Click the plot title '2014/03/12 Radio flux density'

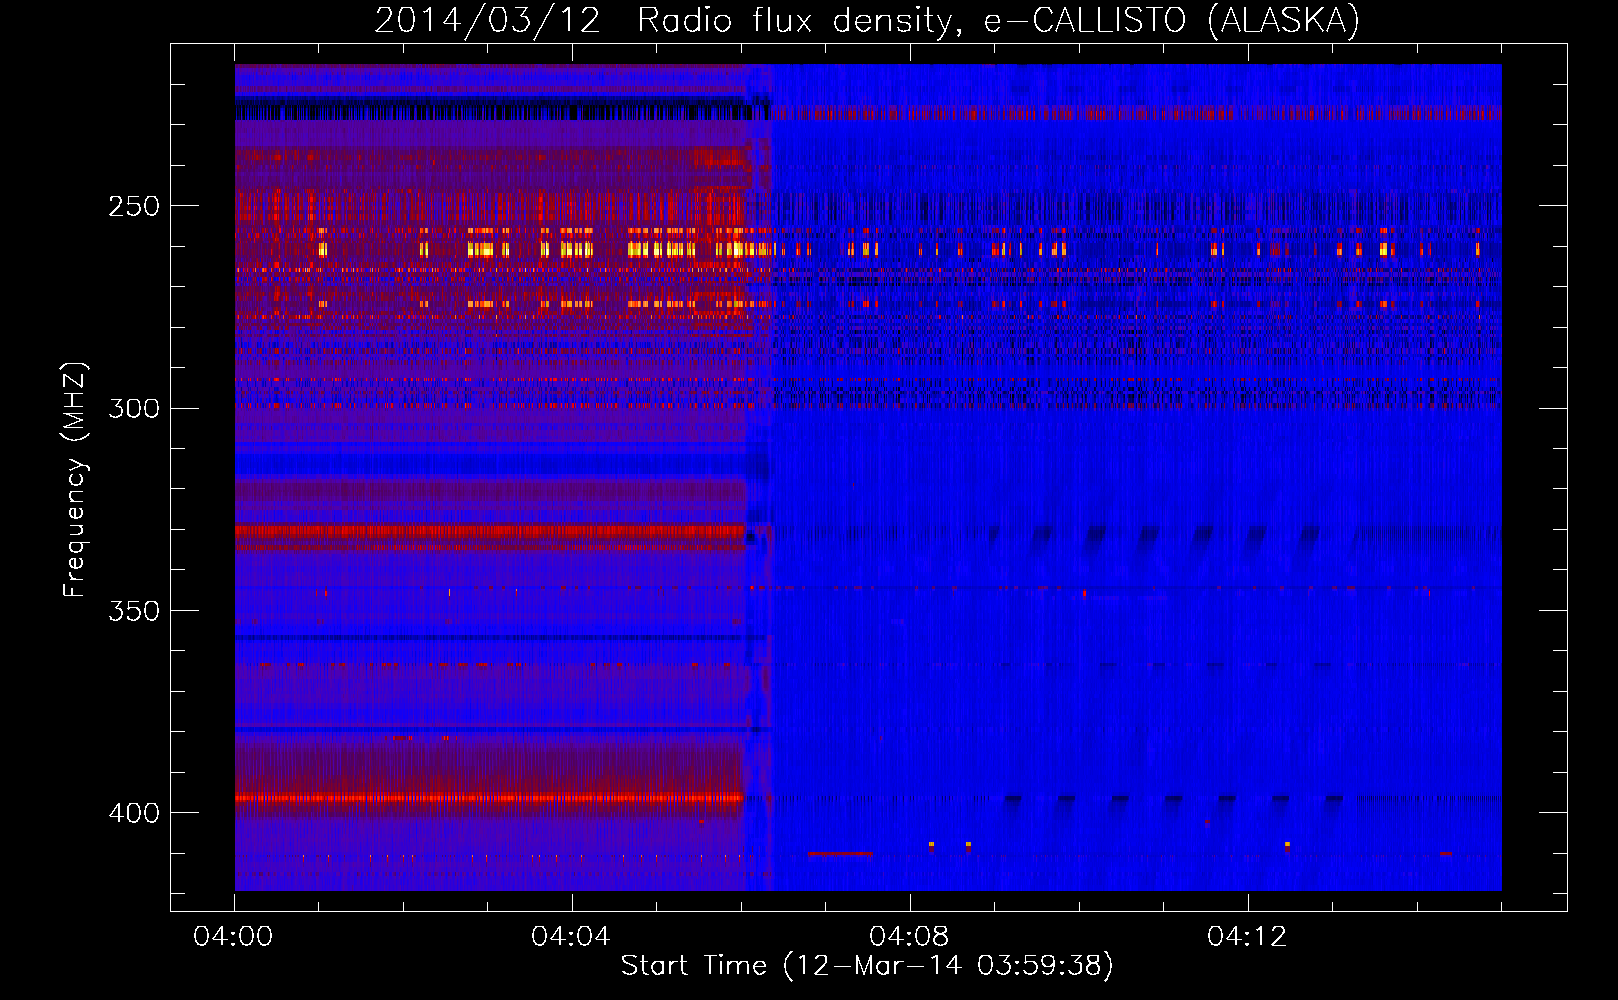[867, 20]
